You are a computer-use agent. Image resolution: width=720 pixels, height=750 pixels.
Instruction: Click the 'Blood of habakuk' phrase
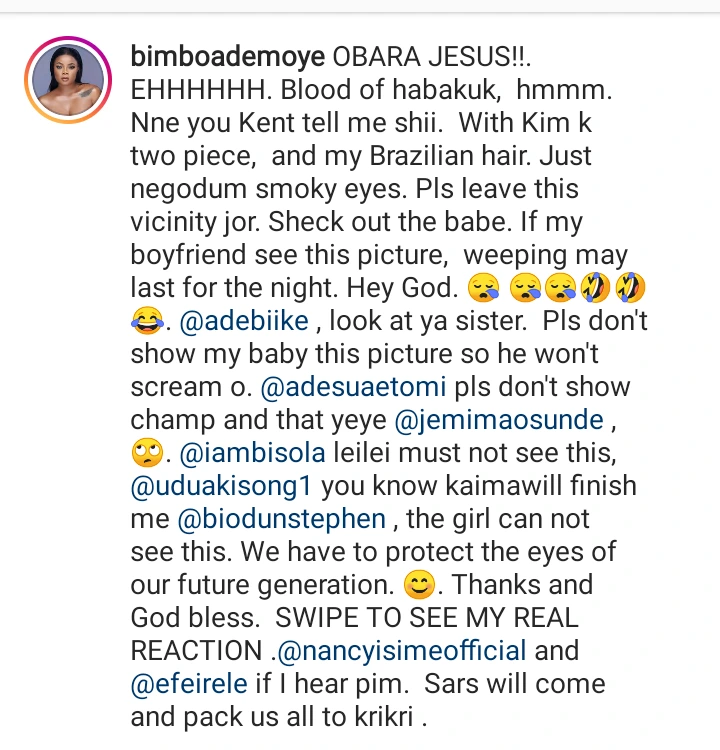tap(390, 90)
